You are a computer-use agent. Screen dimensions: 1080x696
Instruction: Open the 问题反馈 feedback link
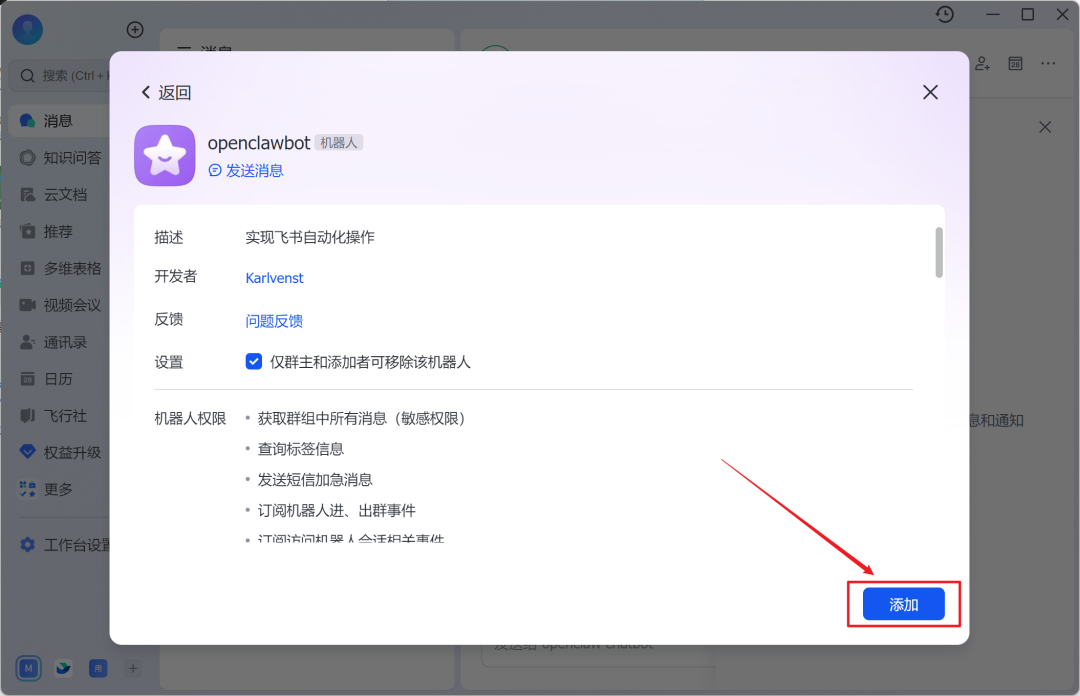click(x=273, y=319)
